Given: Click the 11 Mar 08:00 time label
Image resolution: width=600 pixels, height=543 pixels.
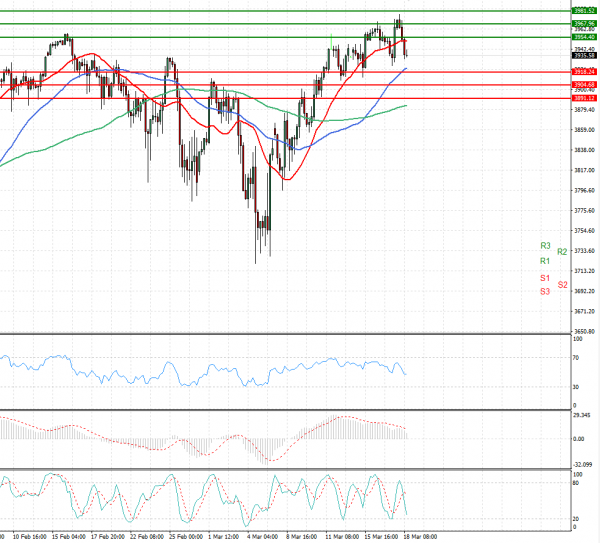Looking at the screenshot, I should coord(342,537).
